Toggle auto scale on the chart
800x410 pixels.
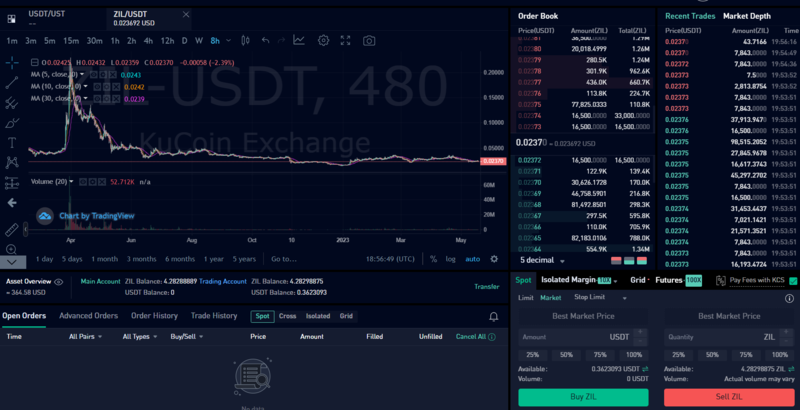(472, 259)
